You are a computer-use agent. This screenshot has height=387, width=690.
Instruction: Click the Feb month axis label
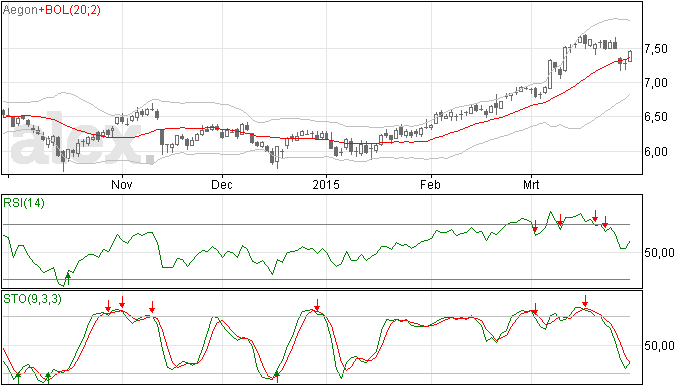430,184
